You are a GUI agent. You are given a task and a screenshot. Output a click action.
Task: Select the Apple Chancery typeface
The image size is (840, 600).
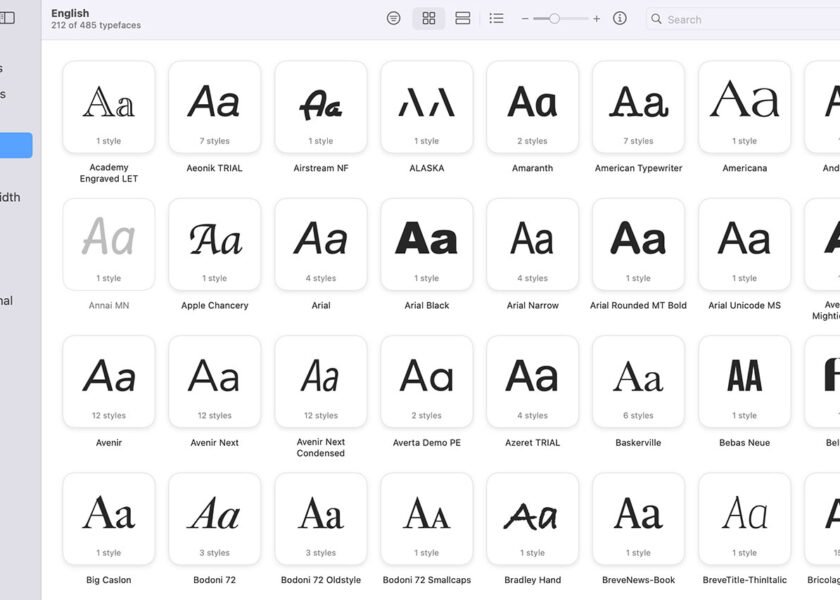(215, 244)
